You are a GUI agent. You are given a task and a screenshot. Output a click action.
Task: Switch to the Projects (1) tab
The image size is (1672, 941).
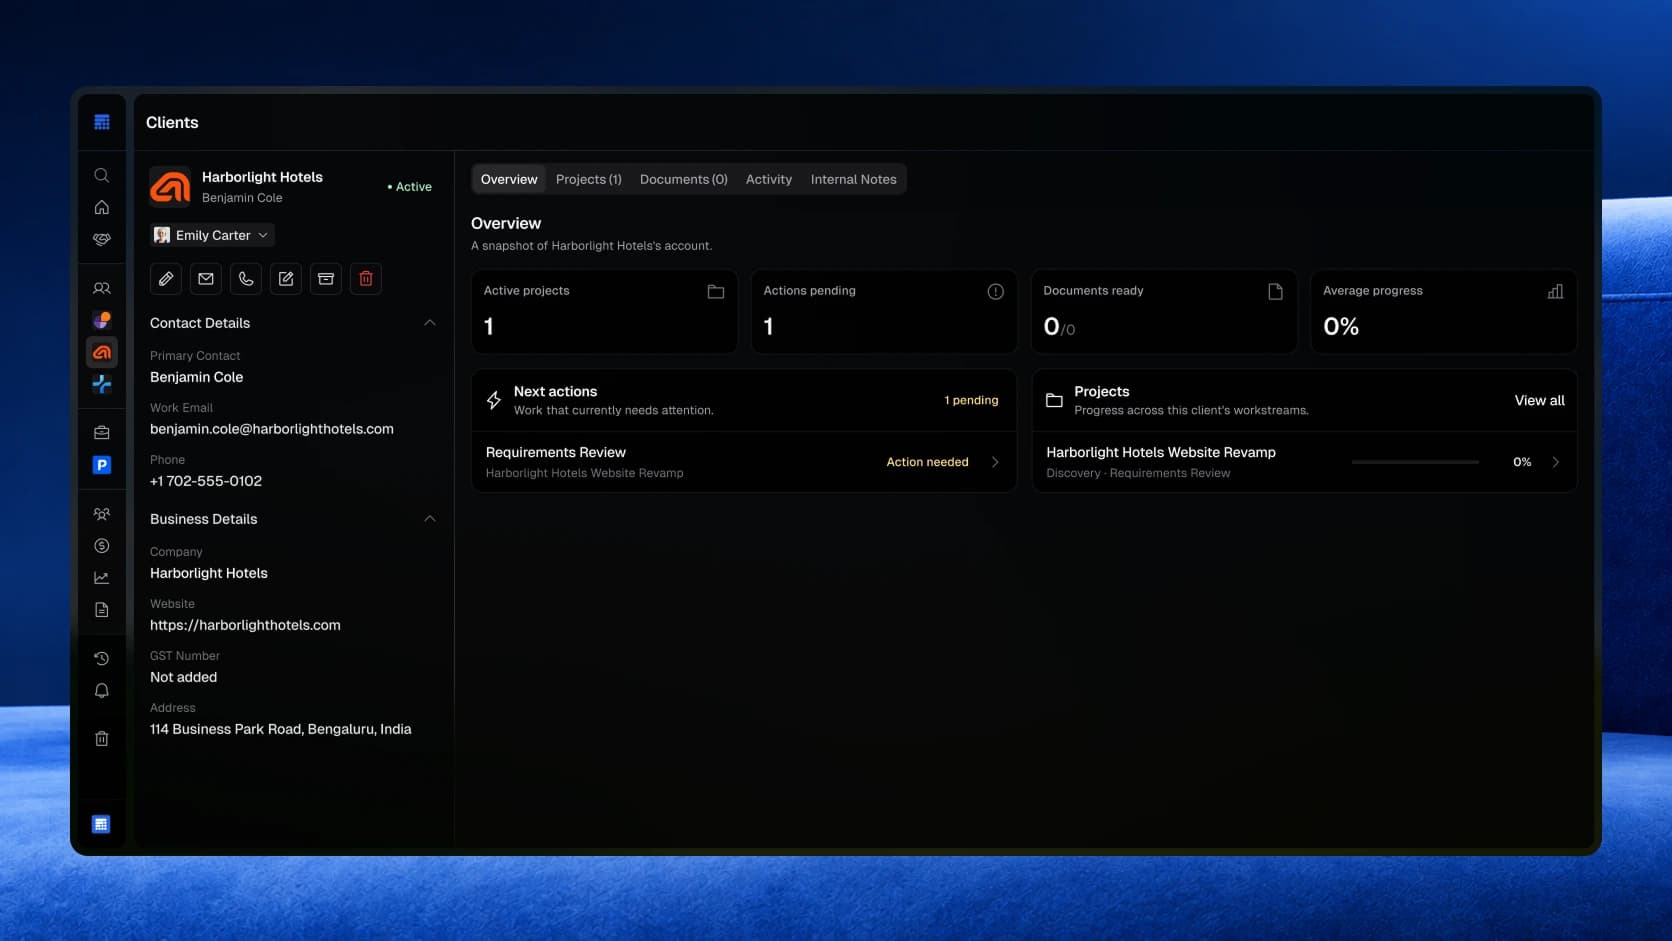tap(589, 179)
